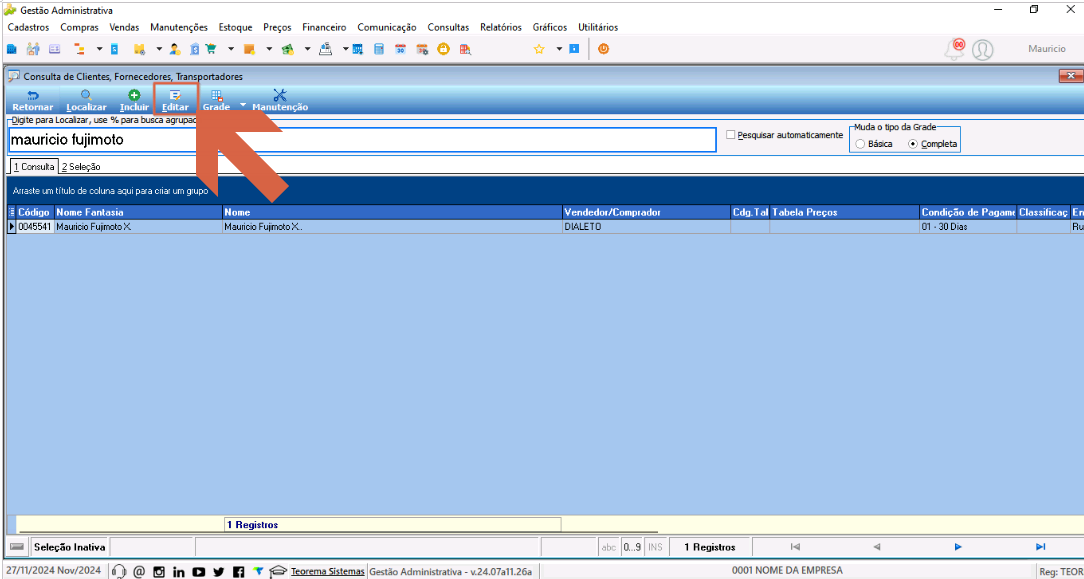Click the person with coin icon
The width and height of the screenshot is (1084, 579).
(x=175, y=49)
